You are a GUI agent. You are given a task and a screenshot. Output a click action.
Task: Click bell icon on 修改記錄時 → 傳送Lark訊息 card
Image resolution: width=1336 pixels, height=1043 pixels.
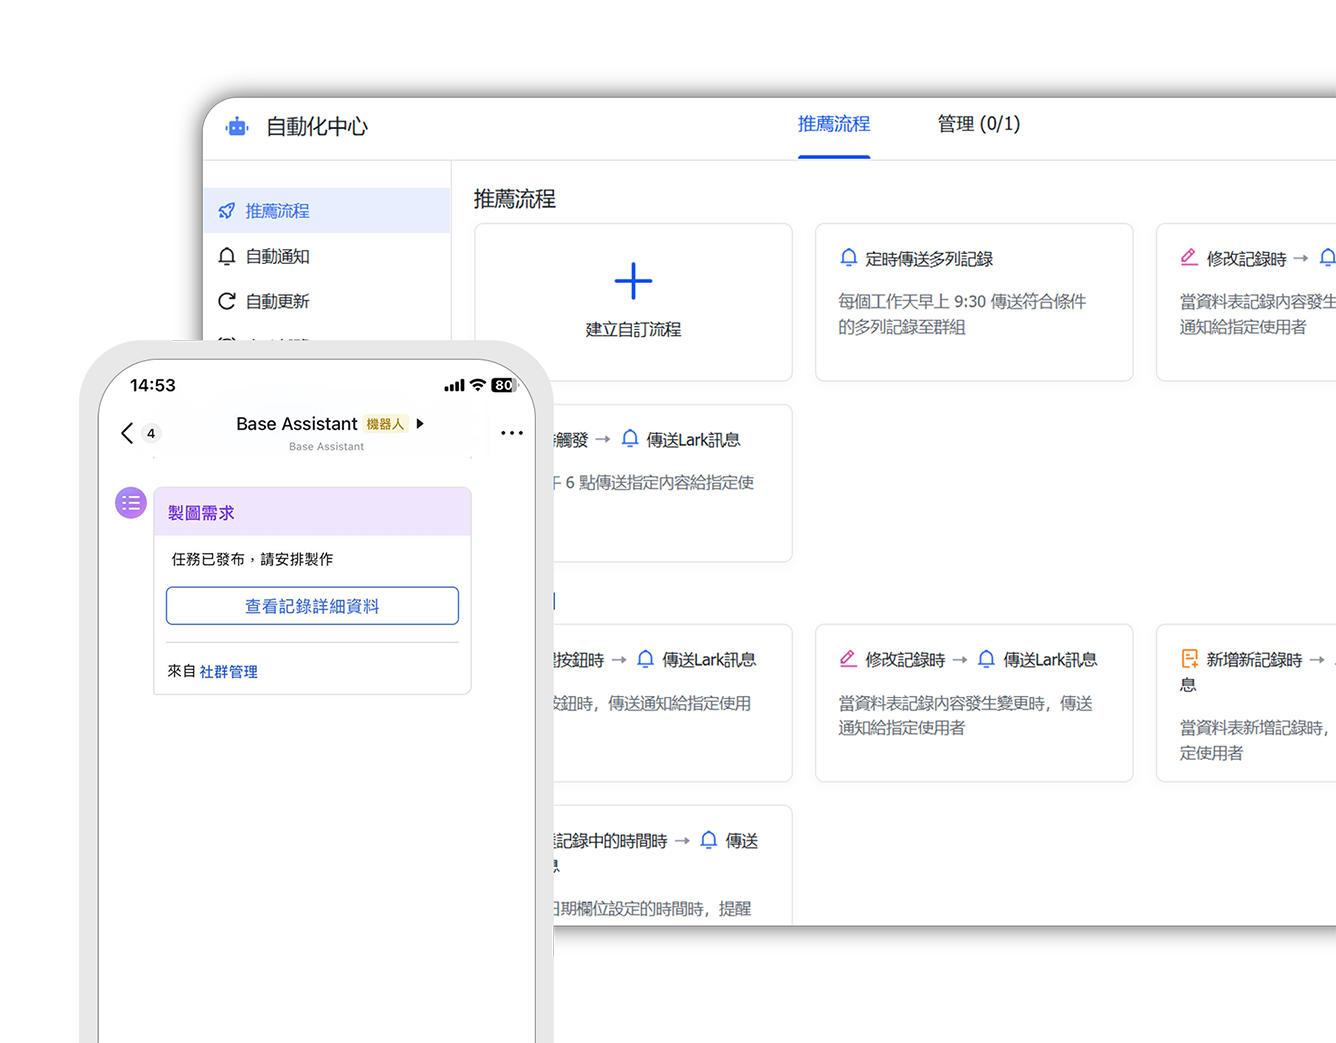coord(986,659)
